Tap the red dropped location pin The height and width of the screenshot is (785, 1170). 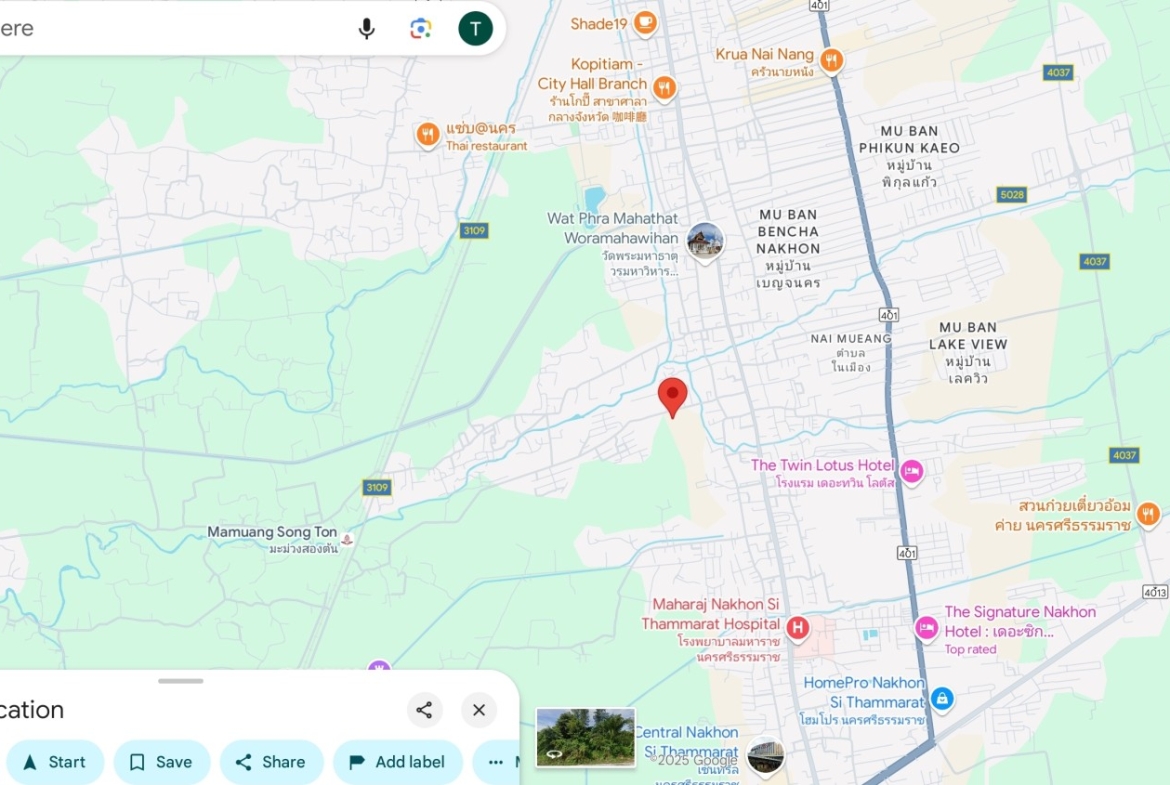click(x=672, y=397)
